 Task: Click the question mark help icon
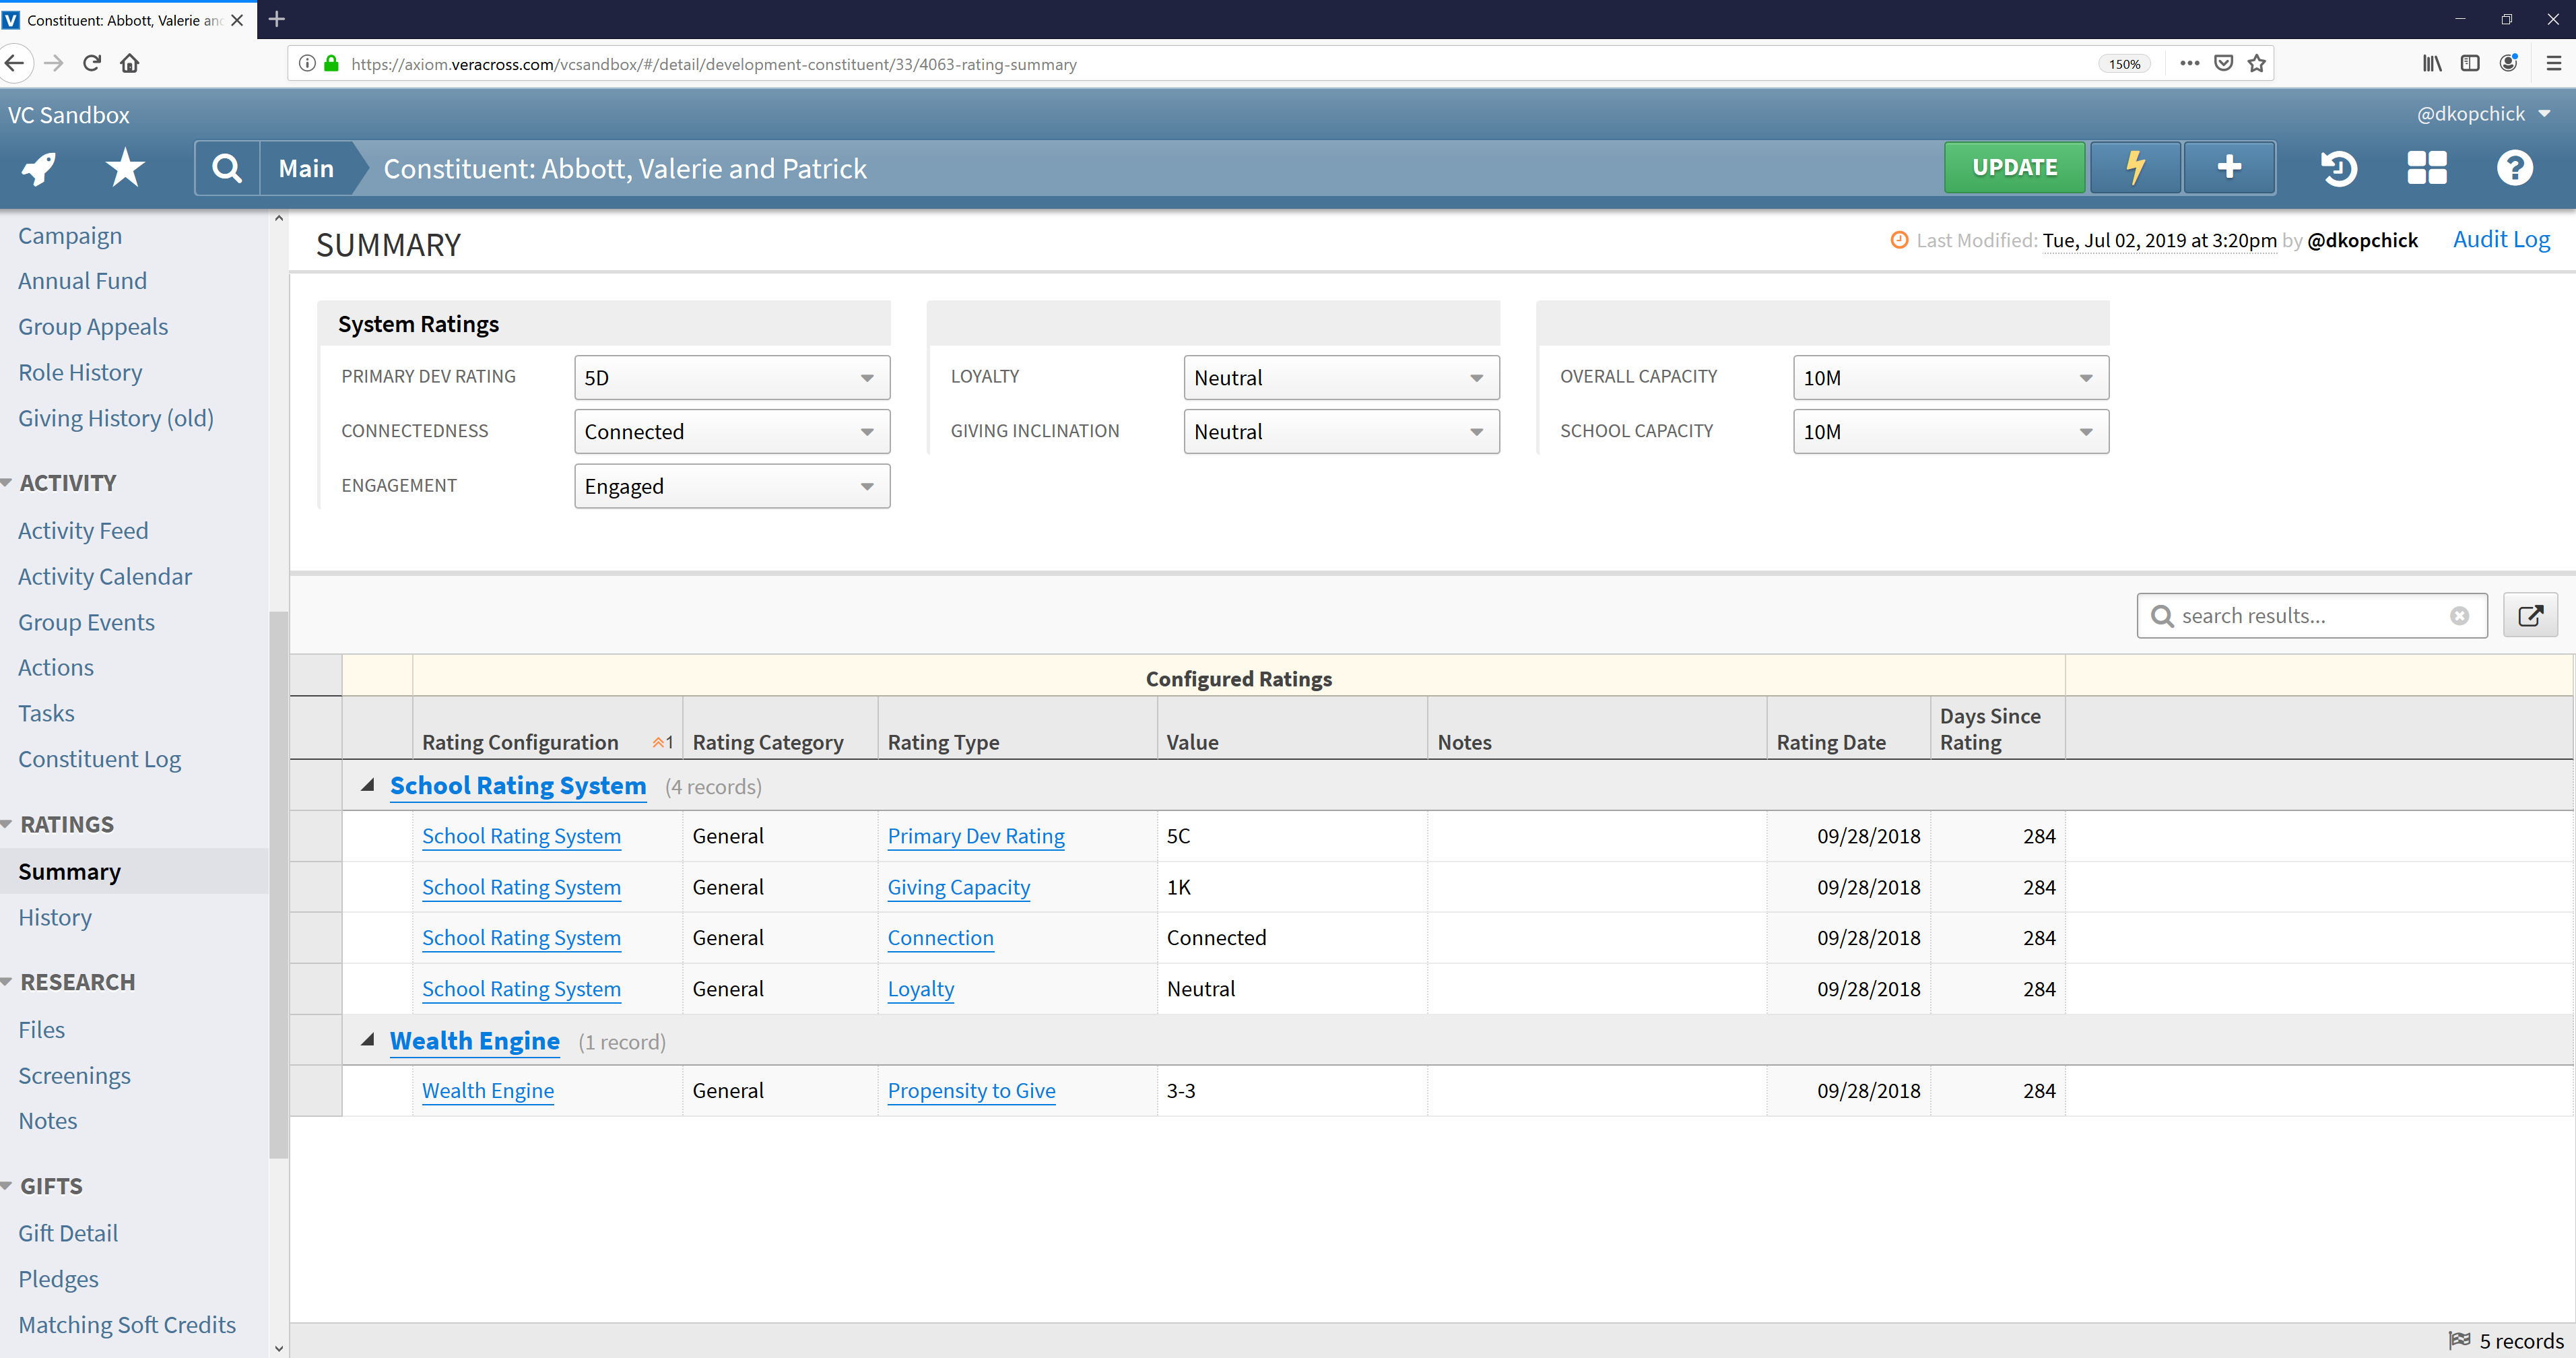pyautogui.click(x=2514, y=168)
